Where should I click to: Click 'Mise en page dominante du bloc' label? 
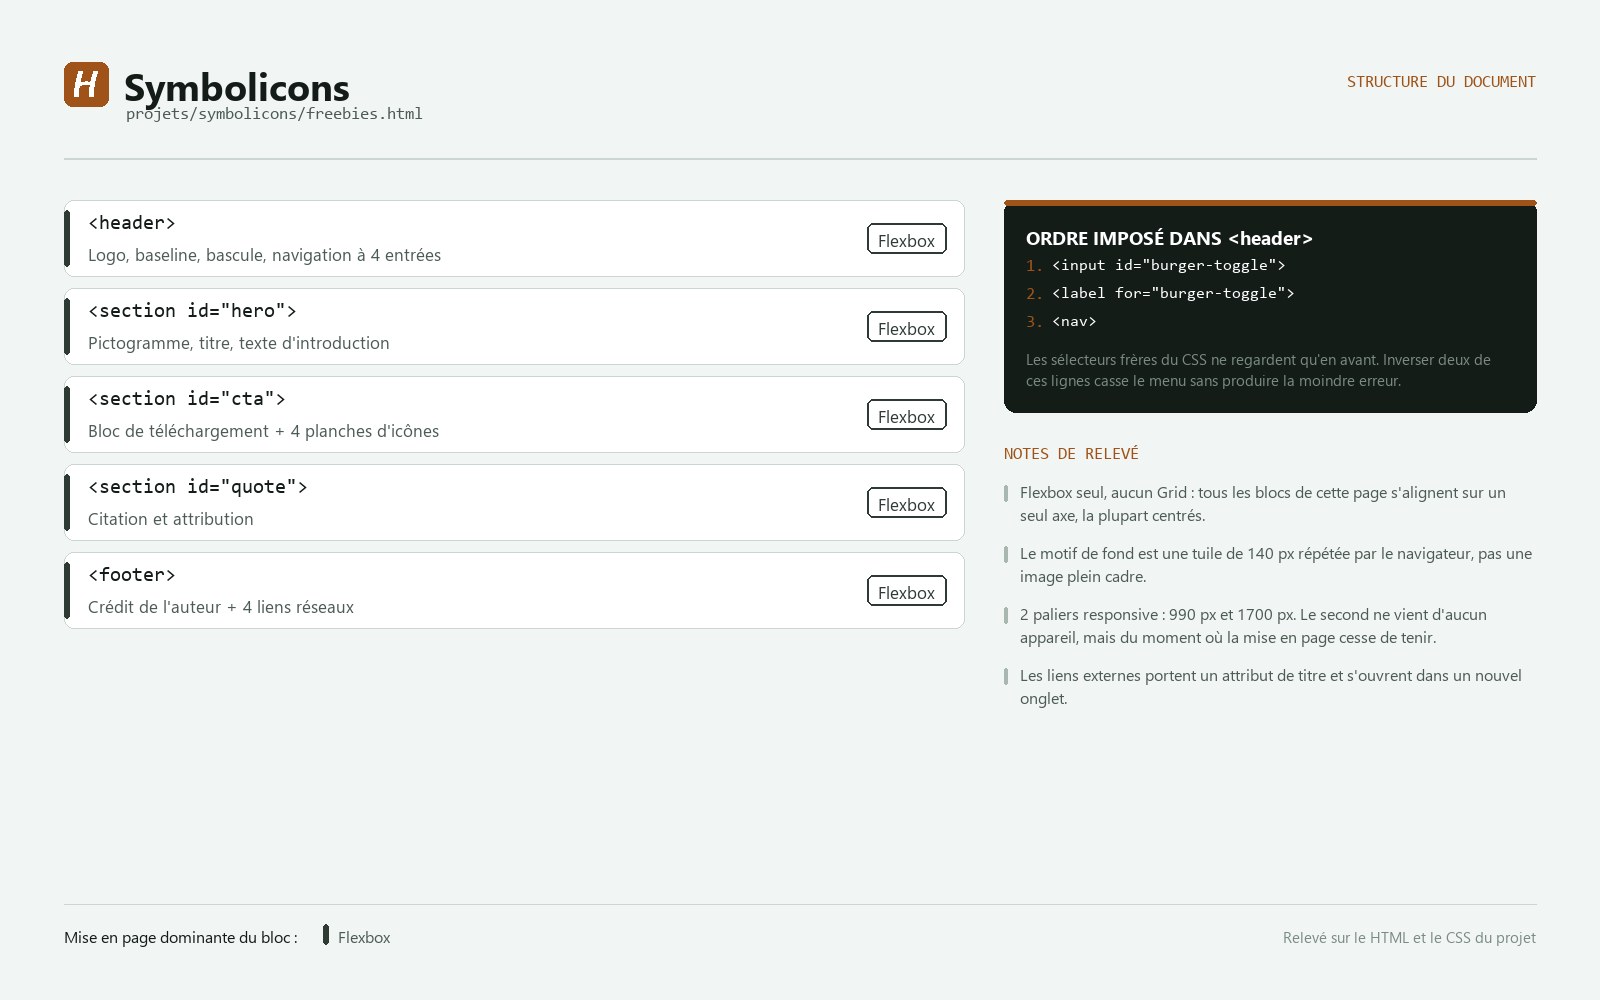(x=181, y=938)
